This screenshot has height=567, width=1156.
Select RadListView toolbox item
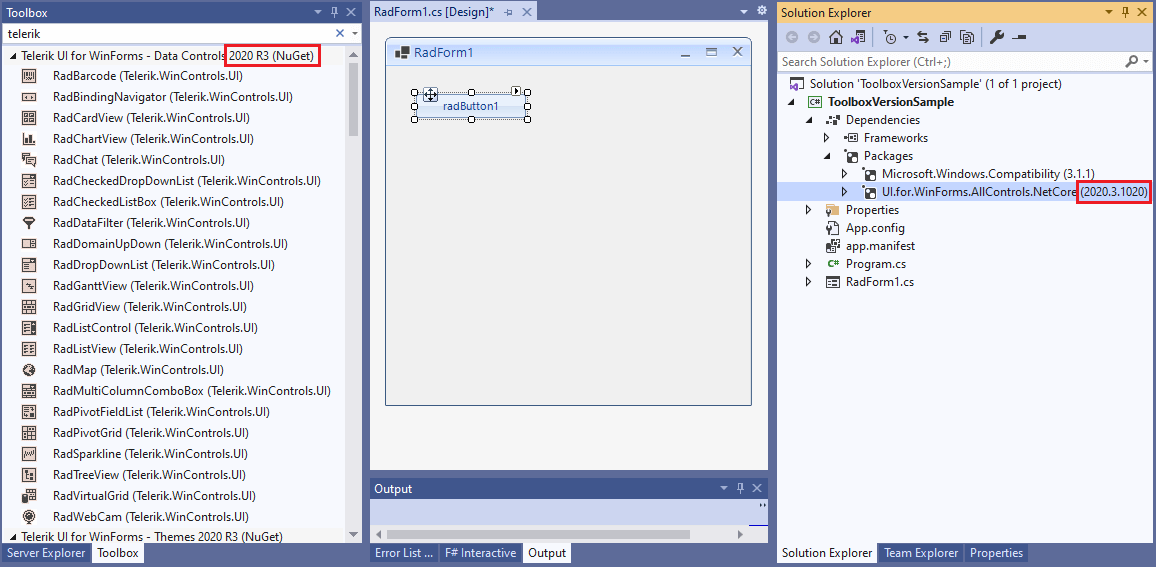147,348
